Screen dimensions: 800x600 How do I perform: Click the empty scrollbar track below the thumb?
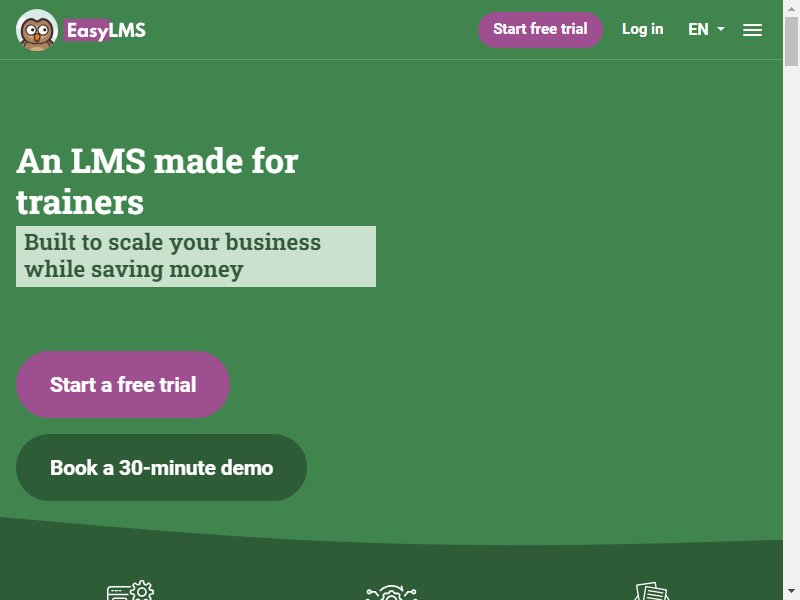click(x=791, y=327)
